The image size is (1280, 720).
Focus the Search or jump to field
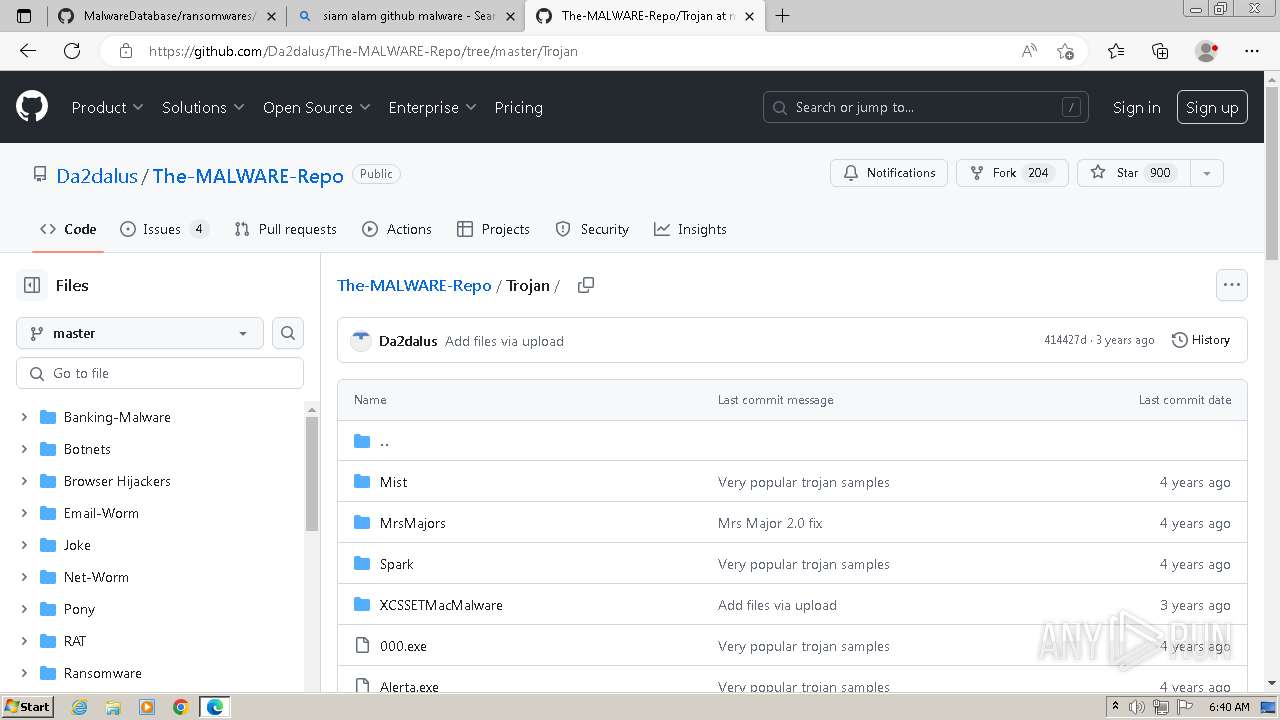tap(926, 107)
